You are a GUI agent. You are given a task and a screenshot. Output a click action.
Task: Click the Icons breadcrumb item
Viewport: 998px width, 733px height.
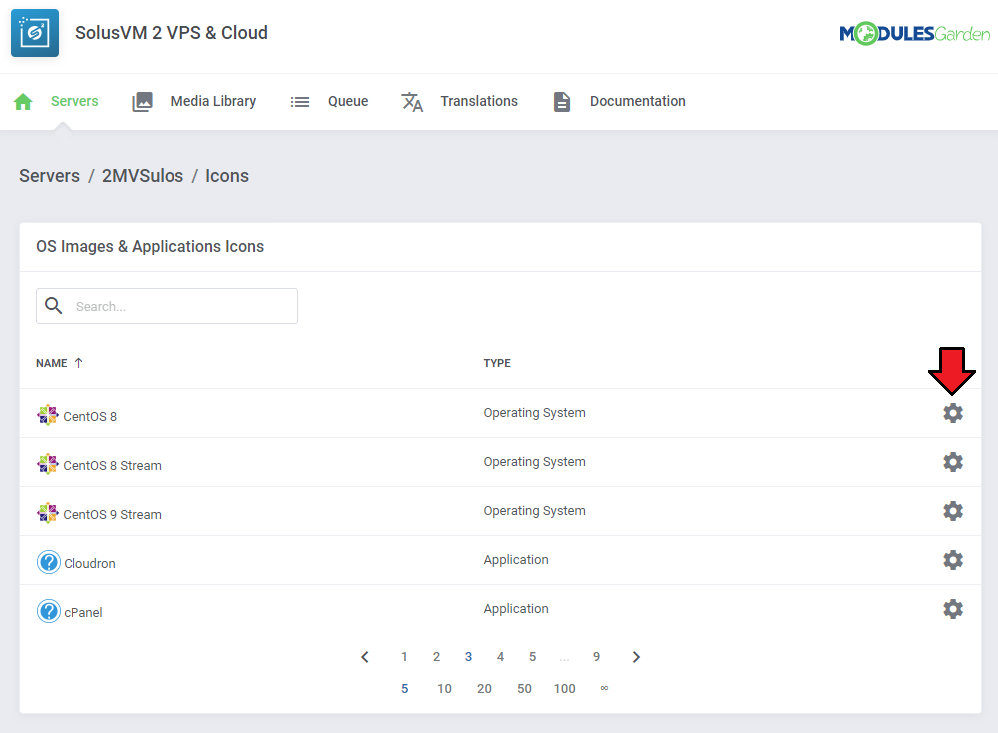tap(227, 176)
